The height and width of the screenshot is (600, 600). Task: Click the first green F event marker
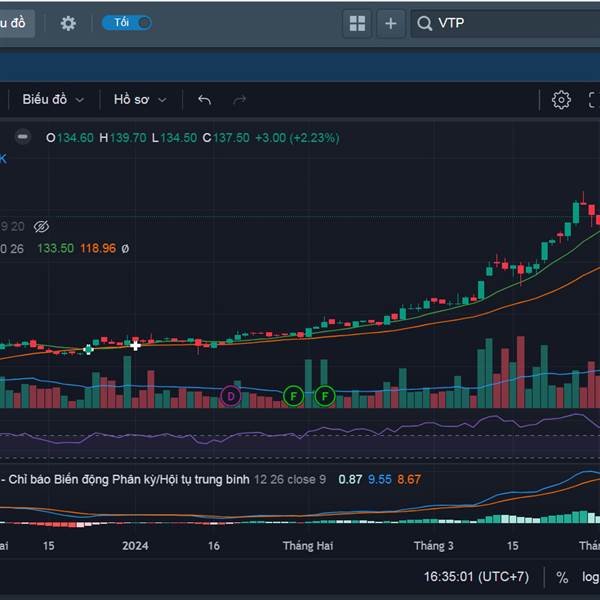click(293, 396)
